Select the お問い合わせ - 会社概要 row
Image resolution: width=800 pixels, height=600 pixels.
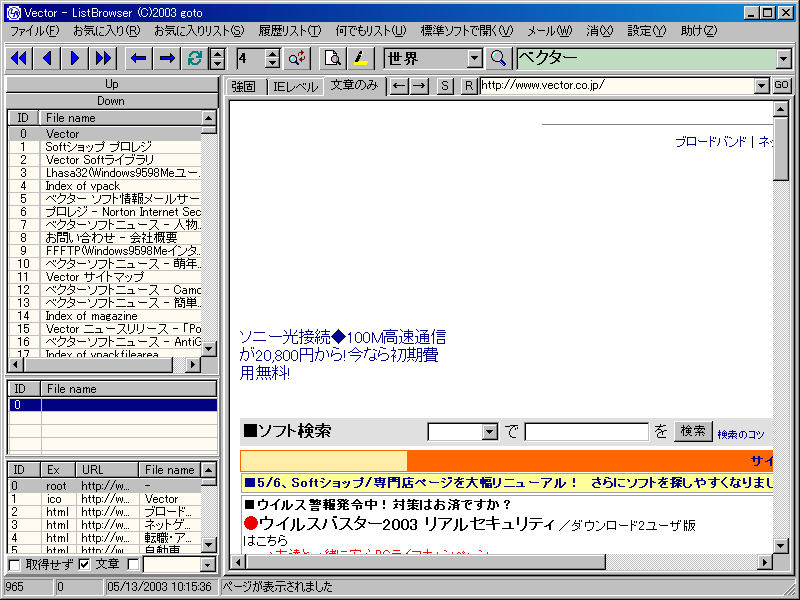pos(105,238)
